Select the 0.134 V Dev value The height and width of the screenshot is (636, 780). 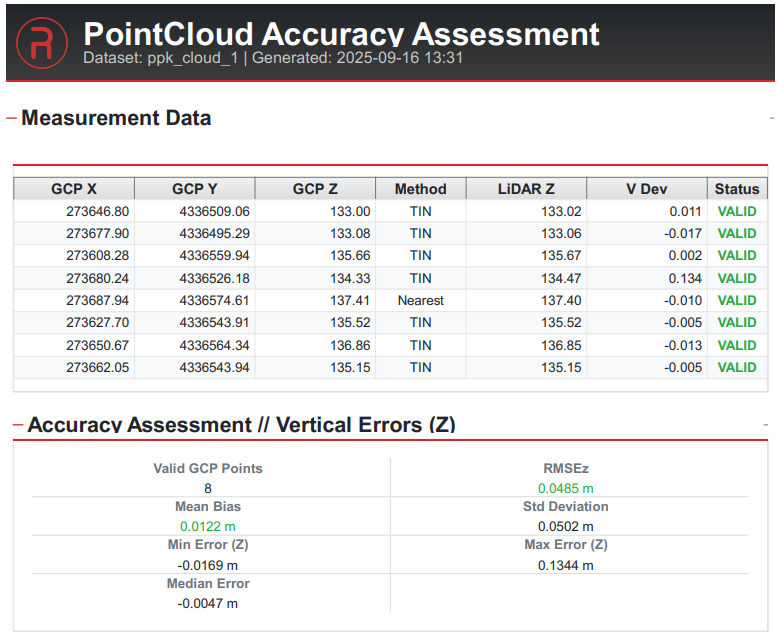(x=685, y=278)
